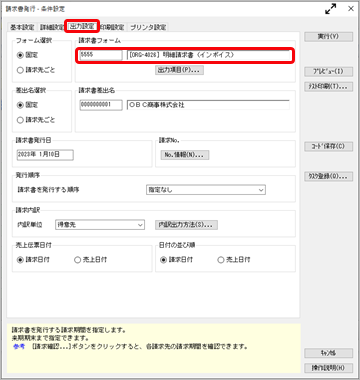The height and width of the screenshot is (380, 360).
Task: Select 固定 under フォーム選択
Action: tap(27, 55)
